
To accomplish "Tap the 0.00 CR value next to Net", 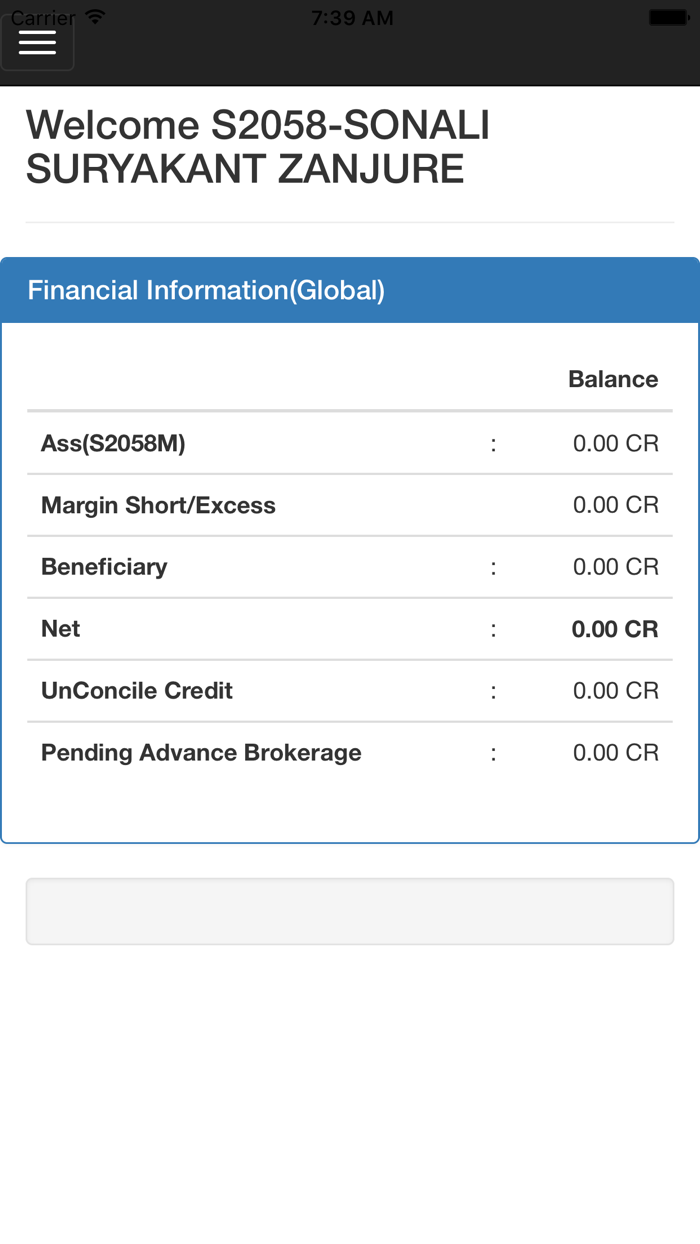I will (614, 627).
